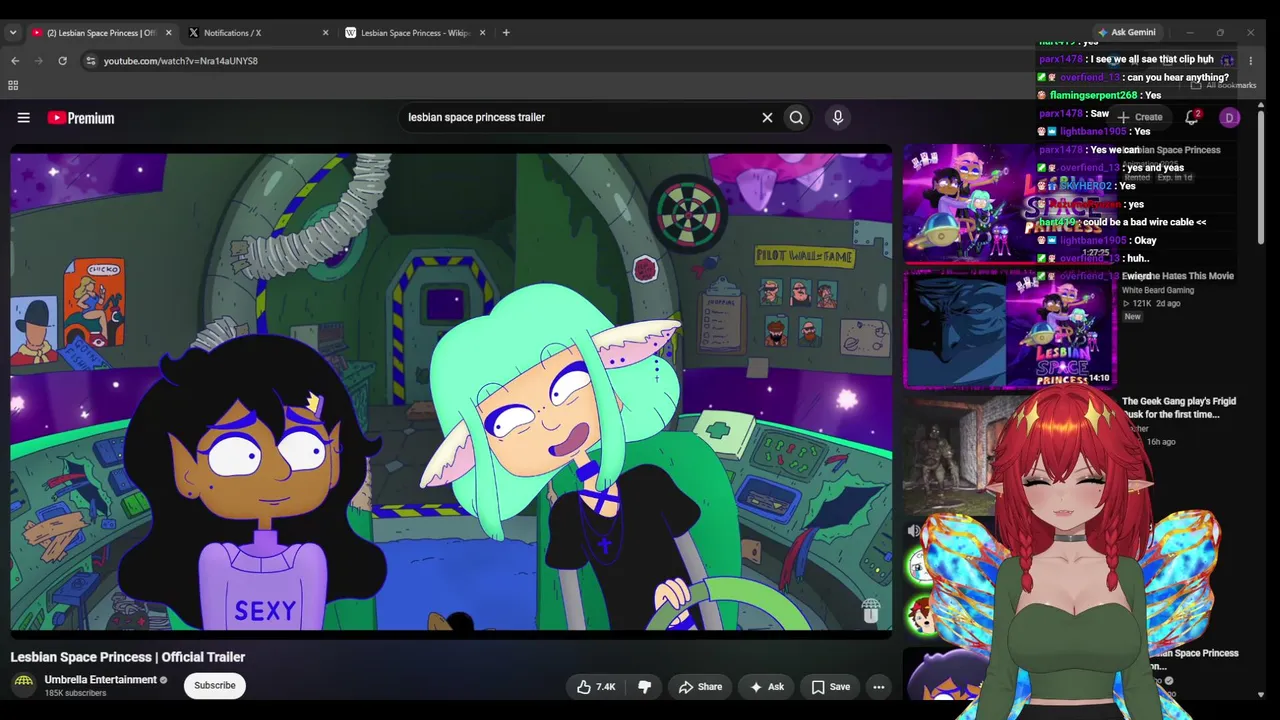Click the '185K subscribers' text
The width and height of the screenshot is (1280, 720).
(x=75, y=693)
